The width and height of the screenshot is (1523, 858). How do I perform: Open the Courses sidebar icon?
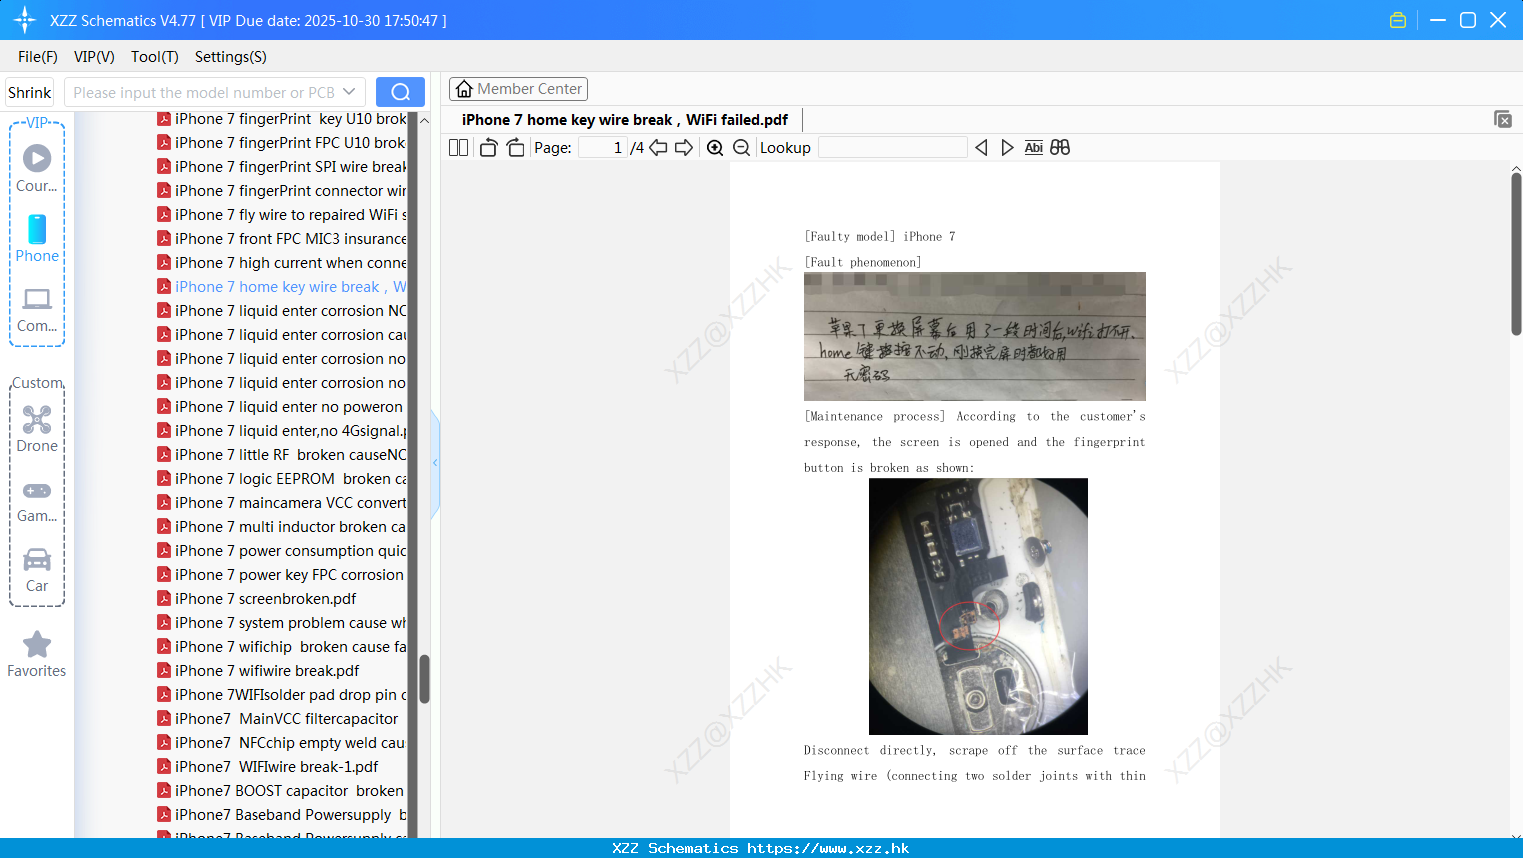[x=37, y=168]
